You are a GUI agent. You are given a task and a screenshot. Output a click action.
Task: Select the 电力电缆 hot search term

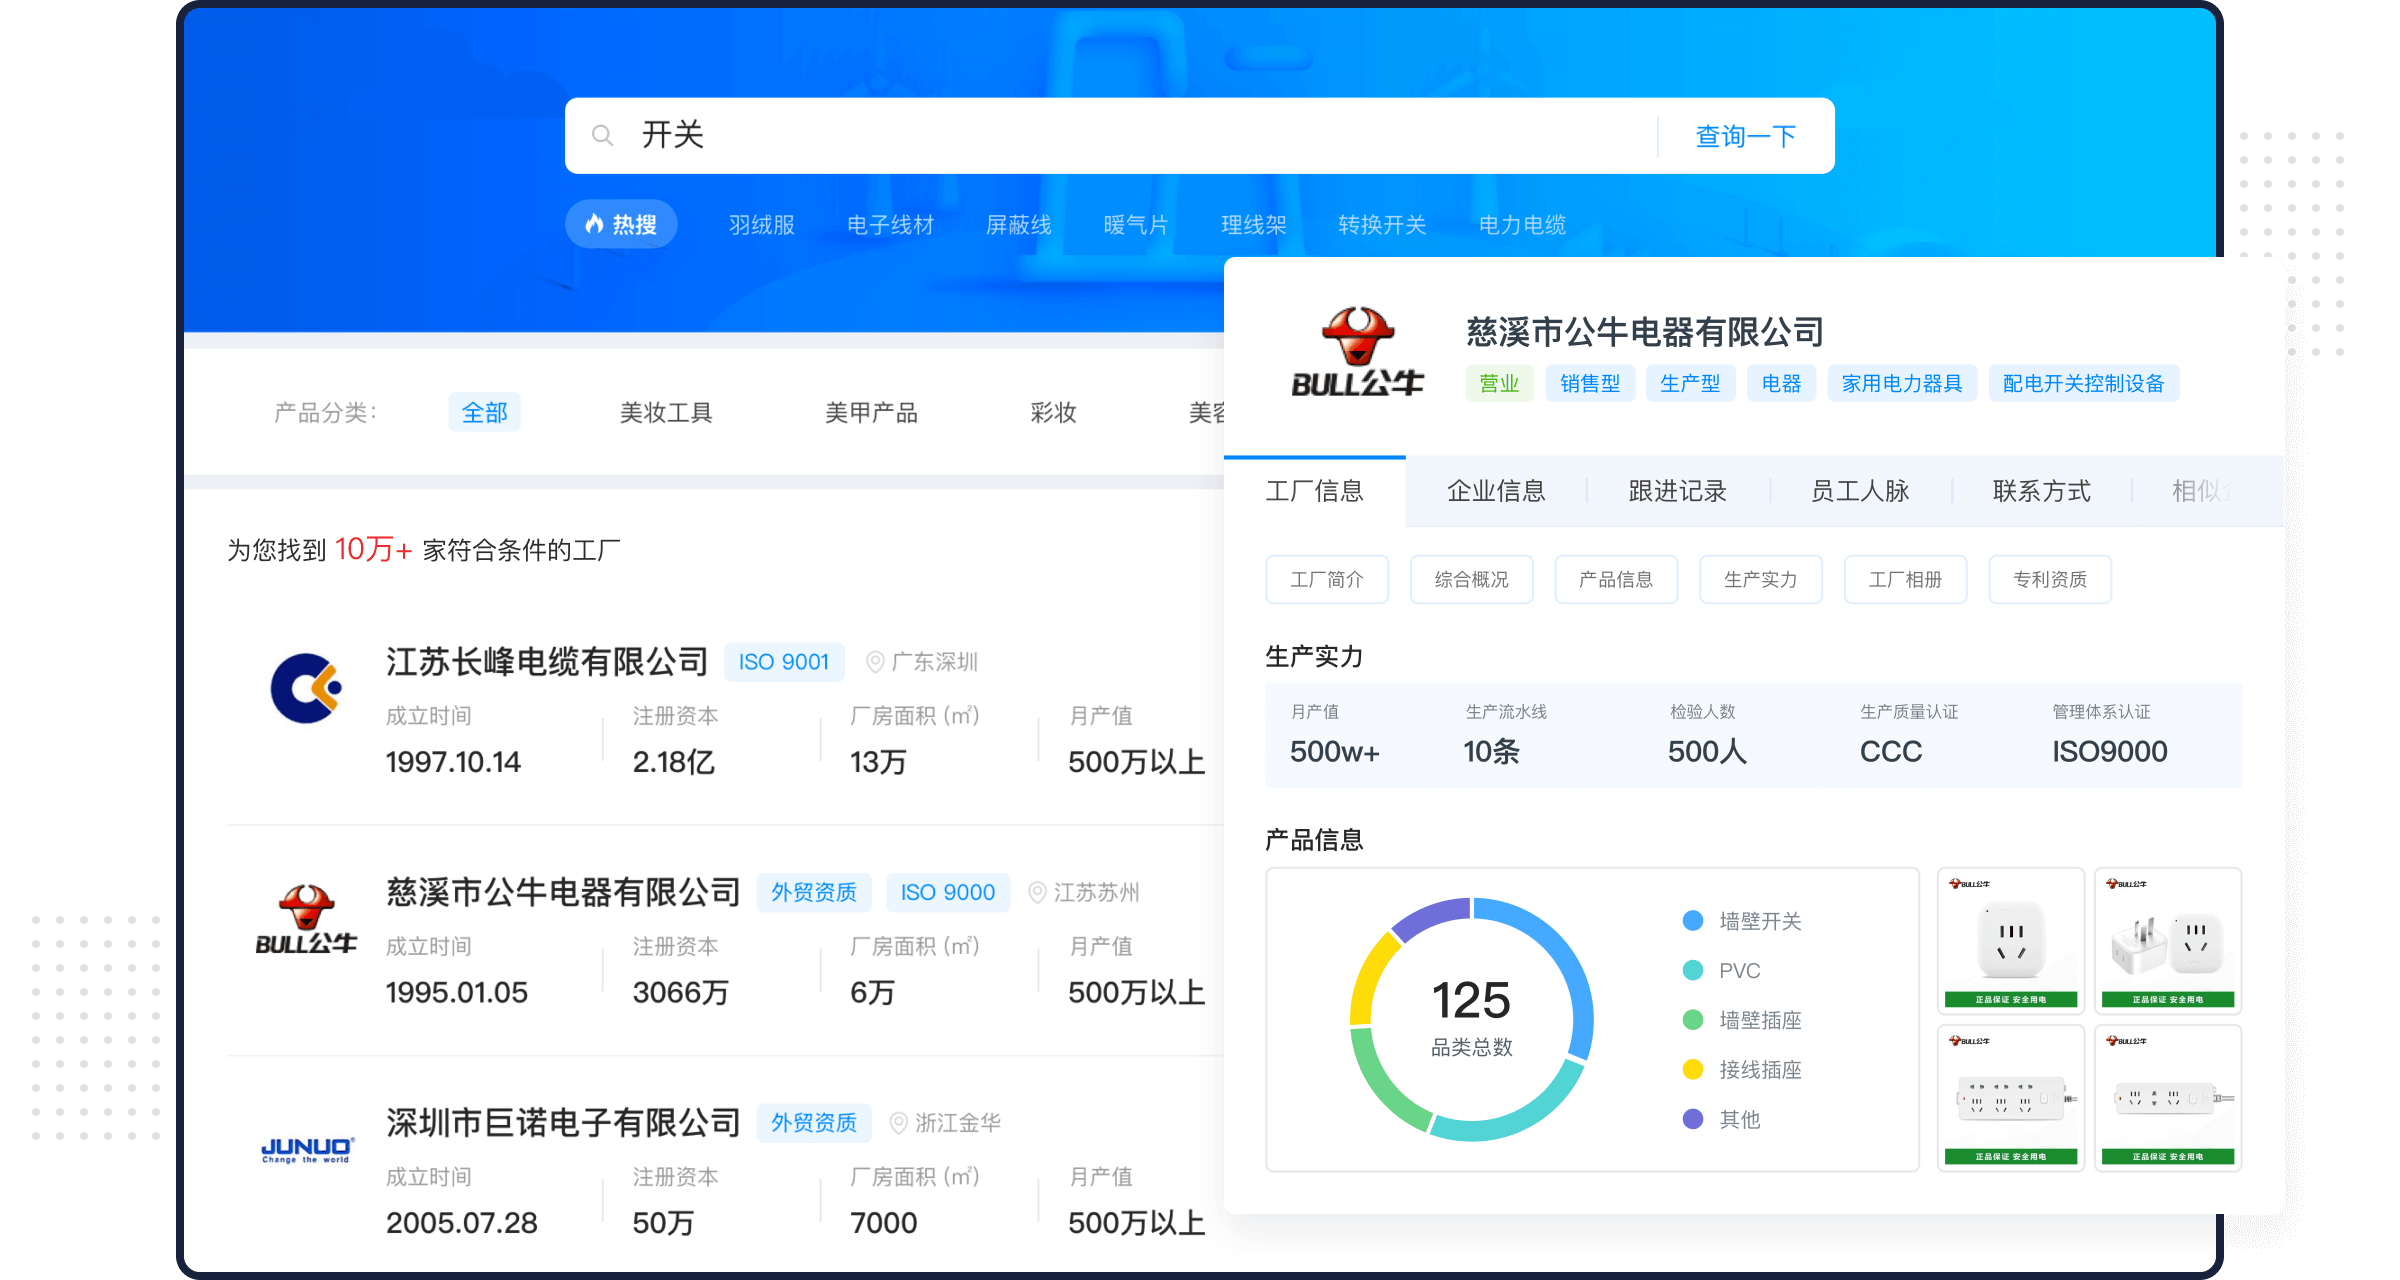tap(1521, 224)
